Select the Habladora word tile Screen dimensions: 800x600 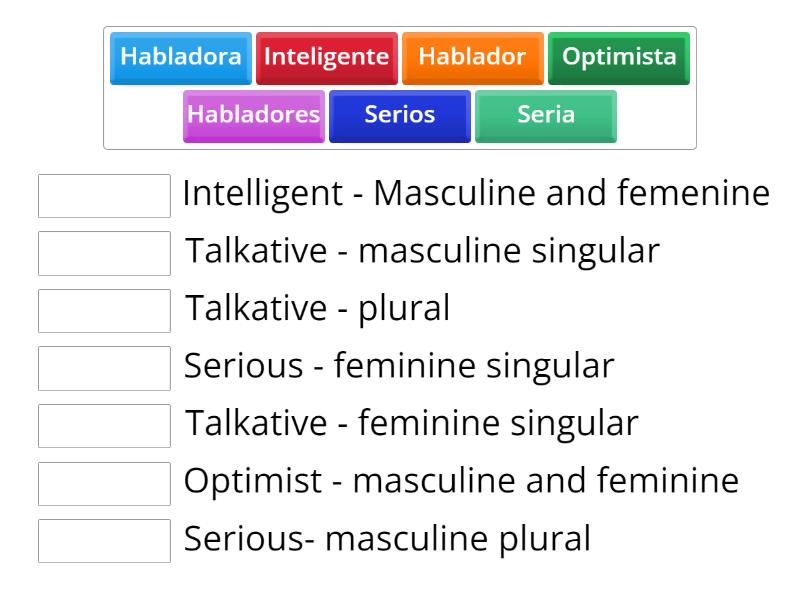pyautogui.click(x=181, y=58)
